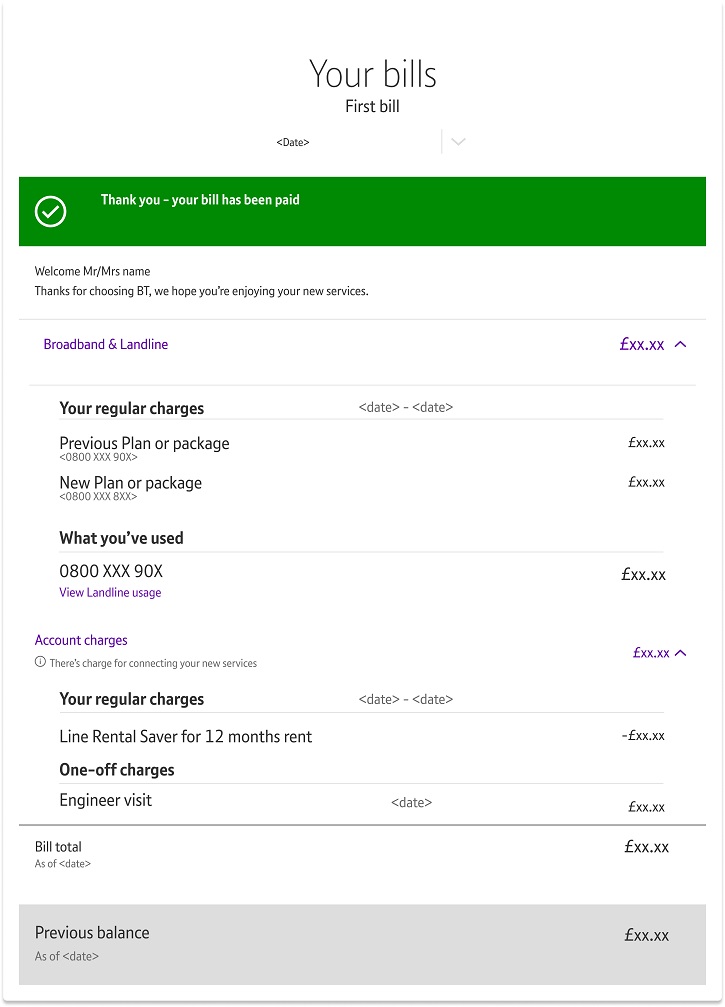Viewport: 725px width, 1007px height.
Task: Select the Broadband & Landline heading
Action: coord(106,344)
